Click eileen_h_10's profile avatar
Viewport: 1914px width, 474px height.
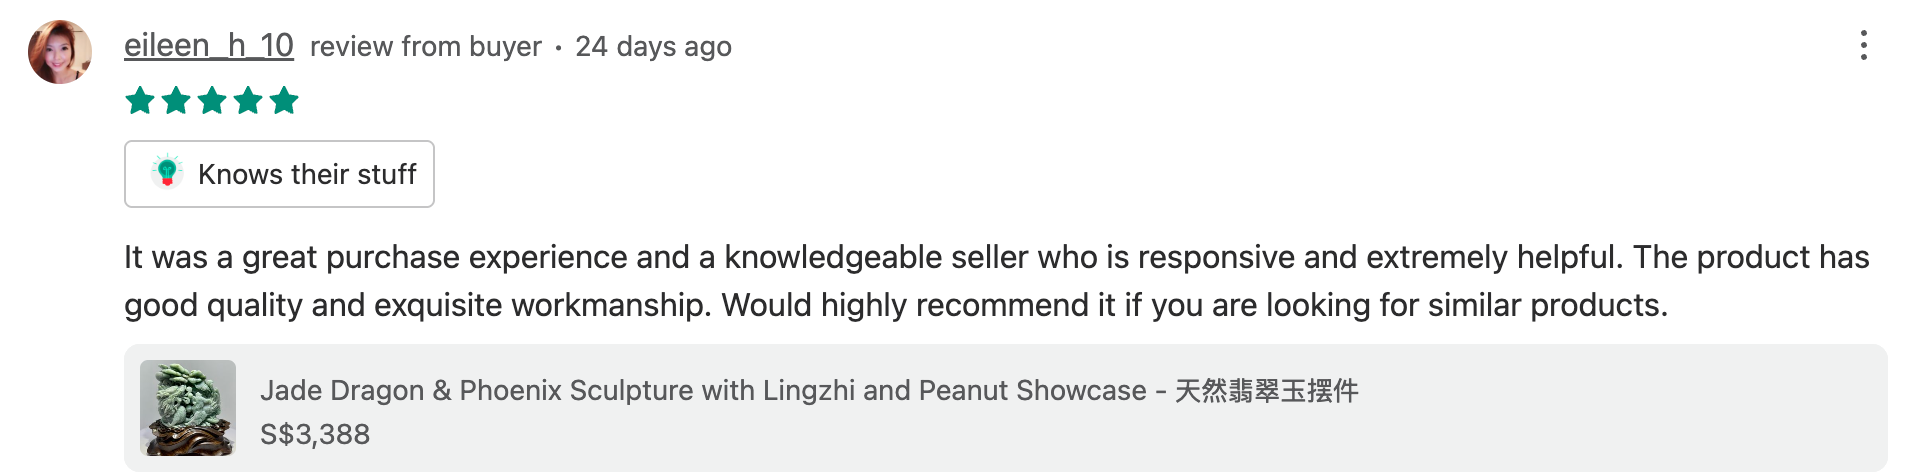(x=60, y=52)
